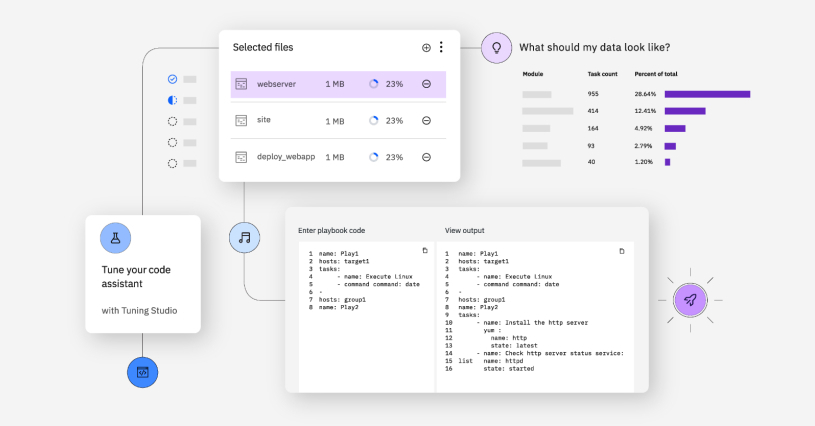Remove the webserver file from selection
Screen dimensions: 815x426
(x=426, y=84)
